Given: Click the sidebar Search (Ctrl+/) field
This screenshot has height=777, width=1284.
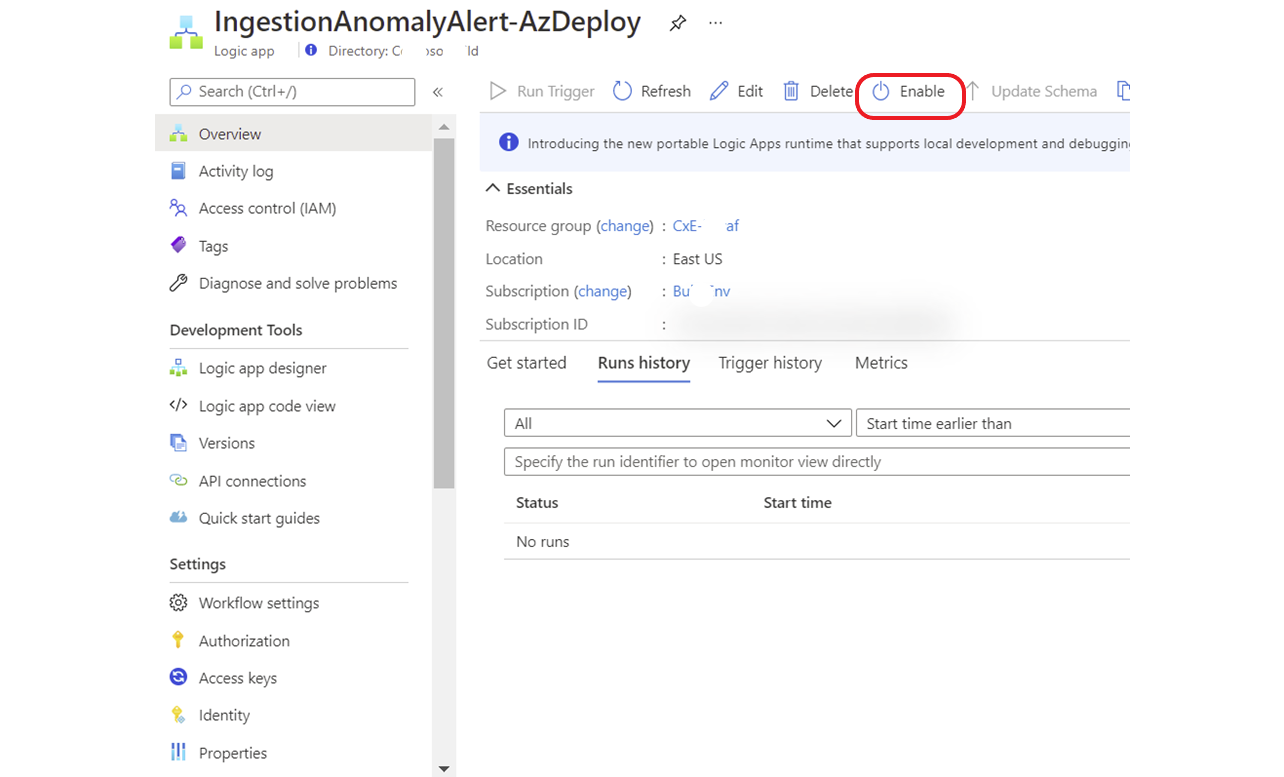Looking at the screenshot, I should pyautogui.click(x=292, y=91).
